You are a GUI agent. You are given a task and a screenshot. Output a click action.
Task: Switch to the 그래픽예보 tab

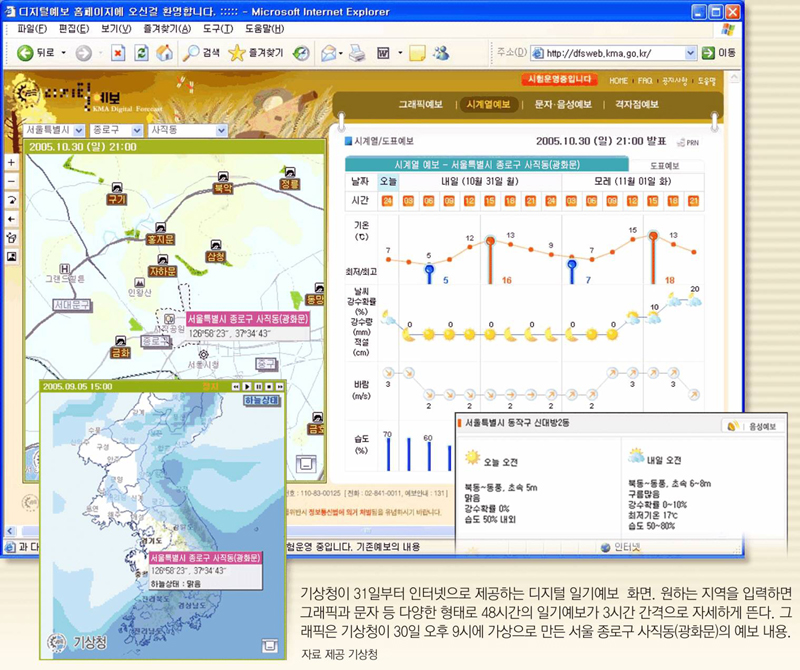[420, 104]
